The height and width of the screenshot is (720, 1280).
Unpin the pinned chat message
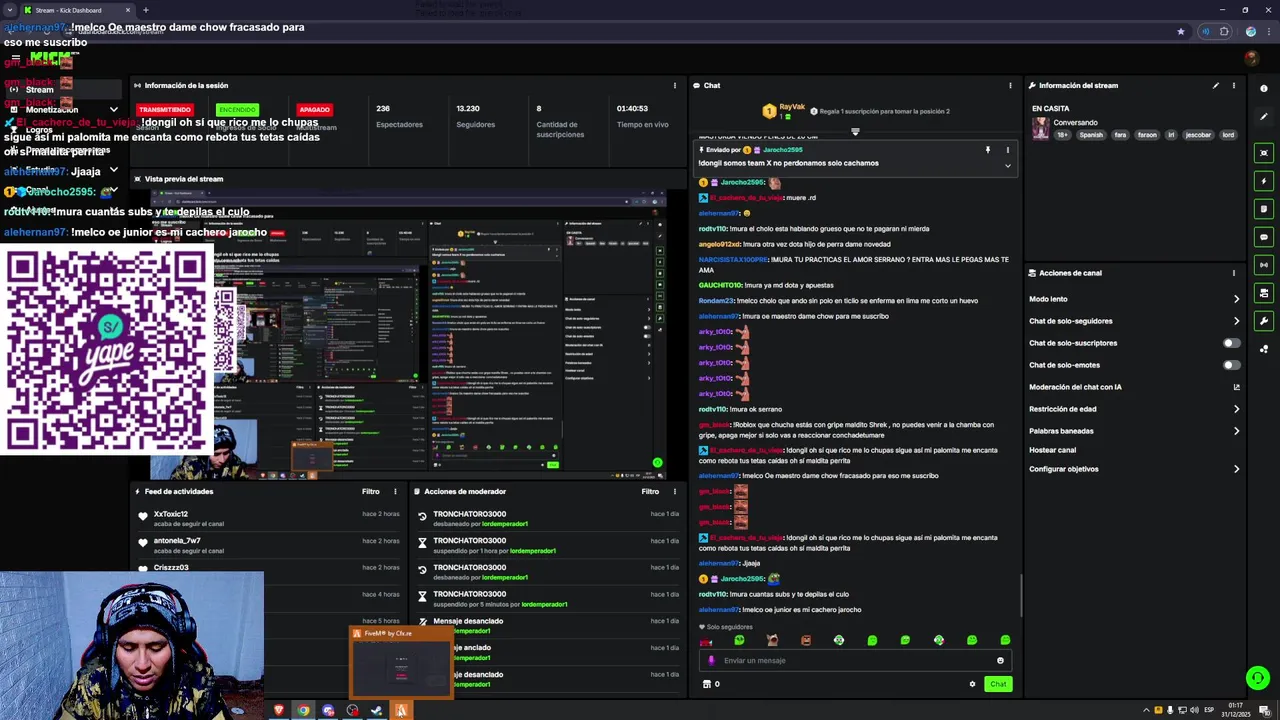[987, 150]
